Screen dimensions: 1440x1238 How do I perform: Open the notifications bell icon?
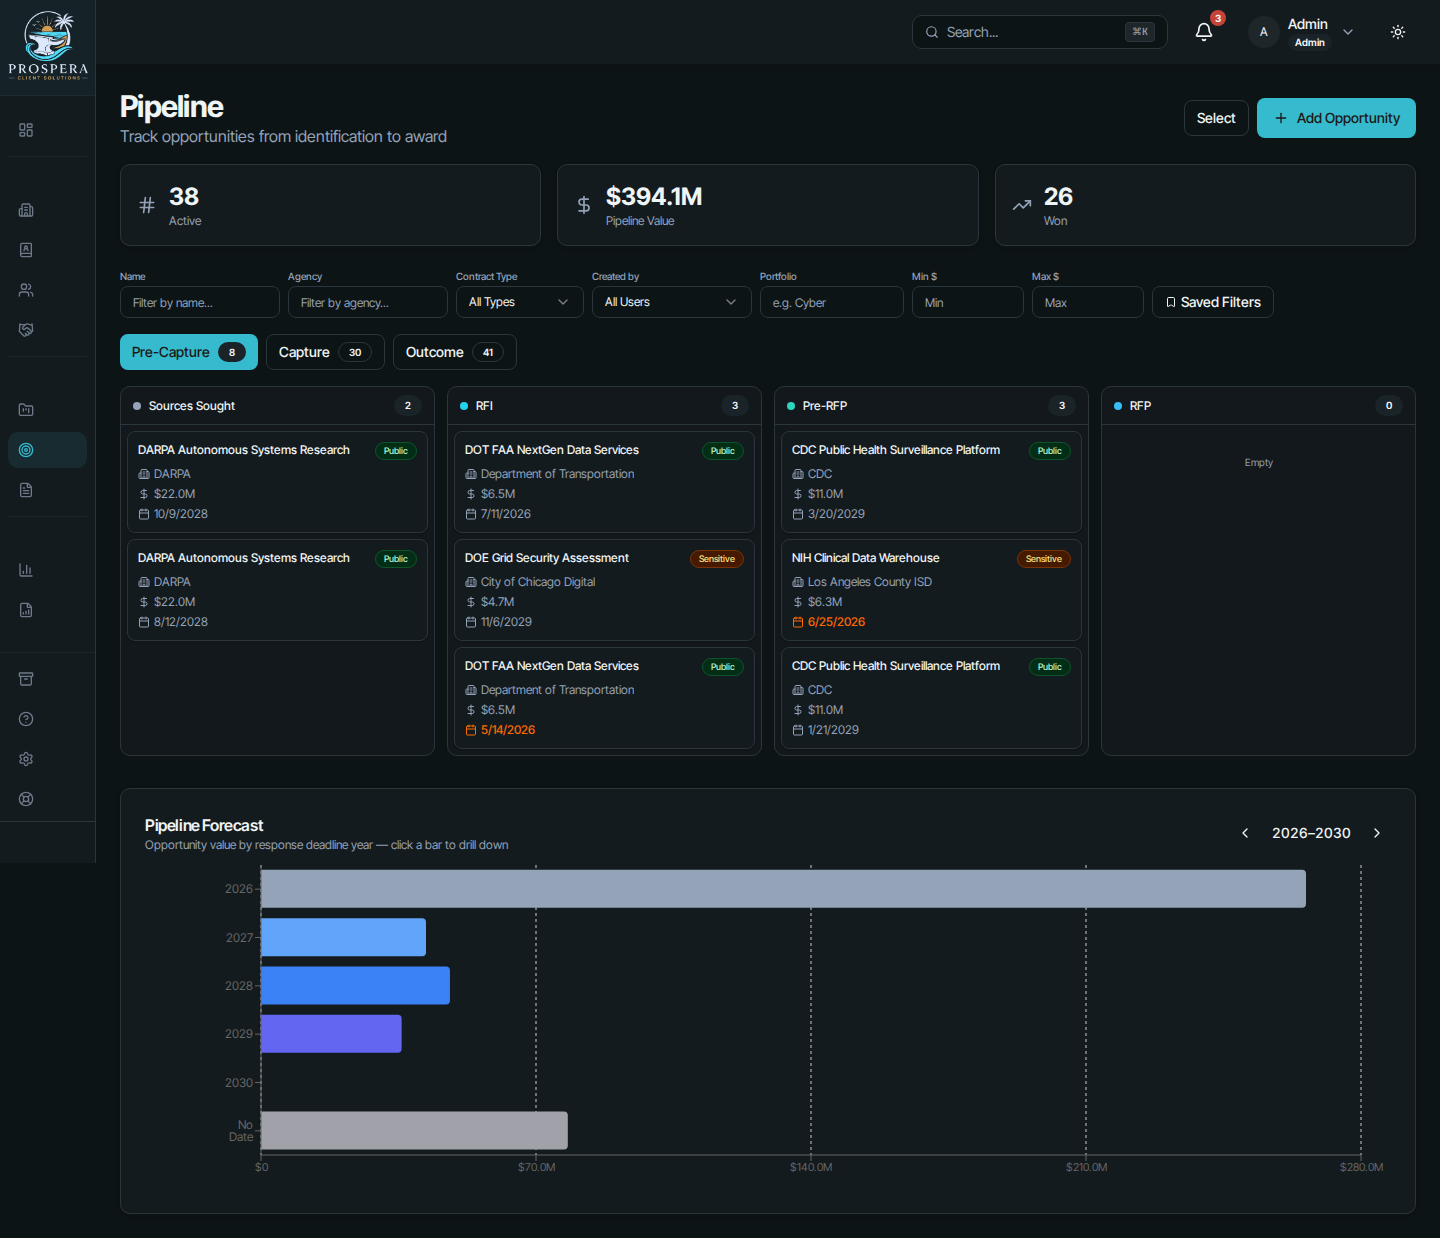[1204, 32]
